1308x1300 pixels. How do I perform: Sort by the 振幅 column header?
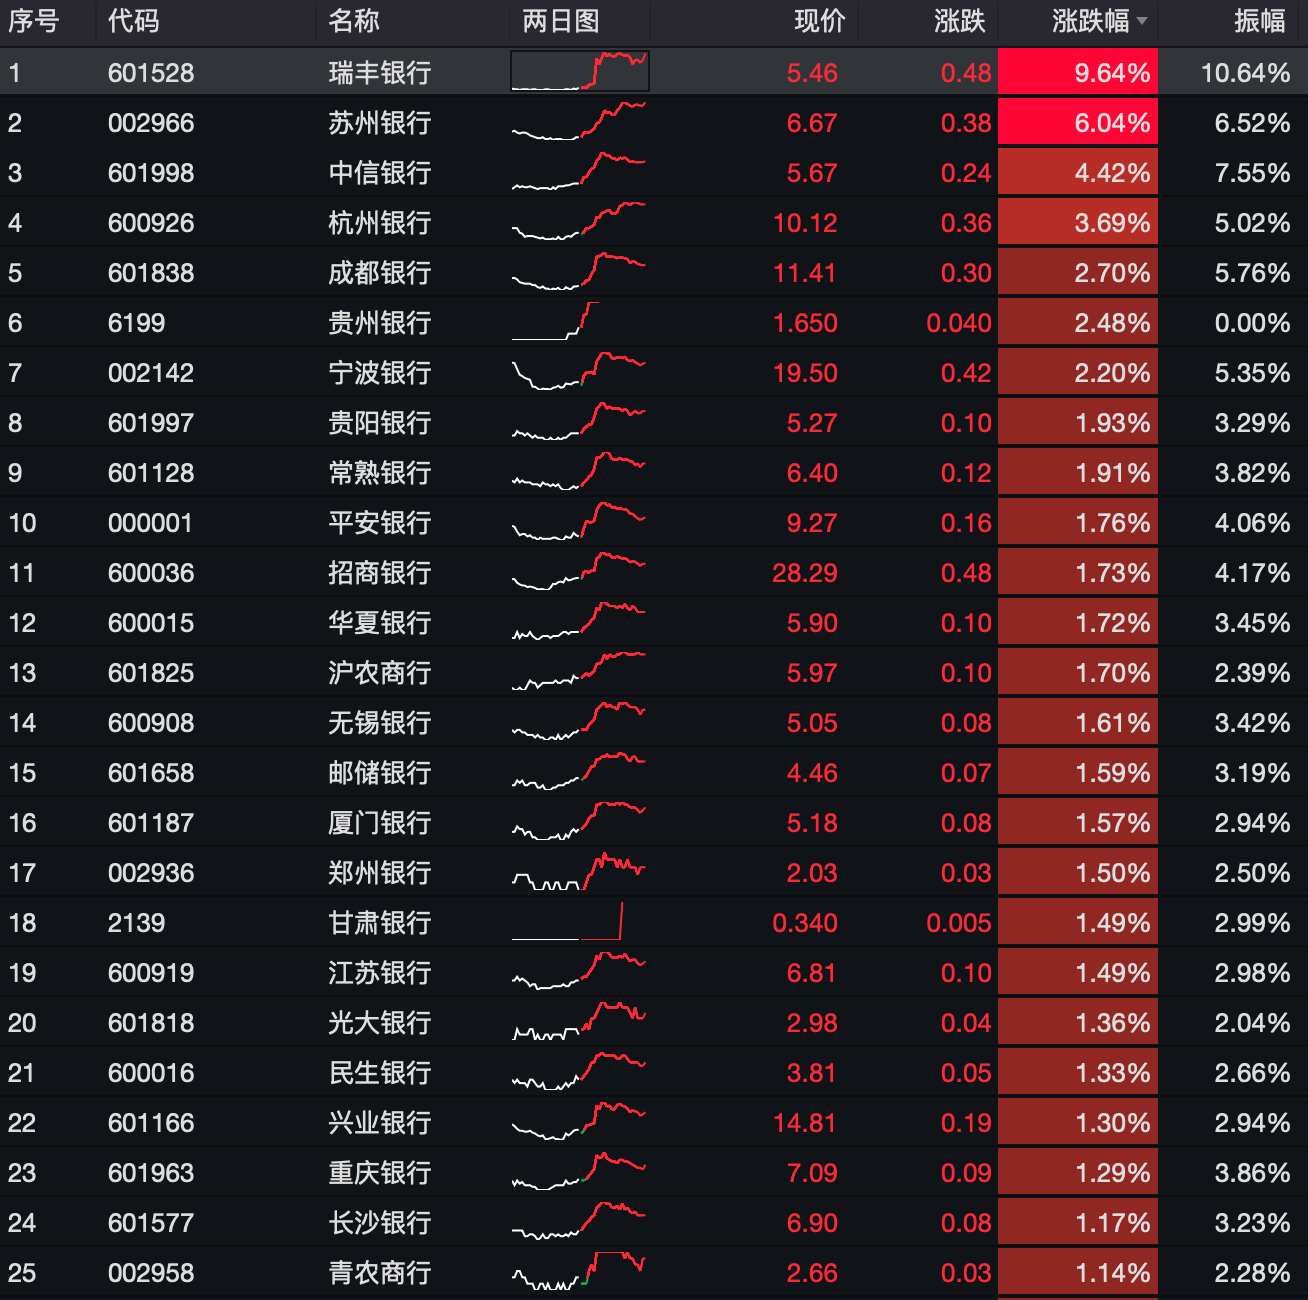pyautogui.click(x=1259, y=21)
